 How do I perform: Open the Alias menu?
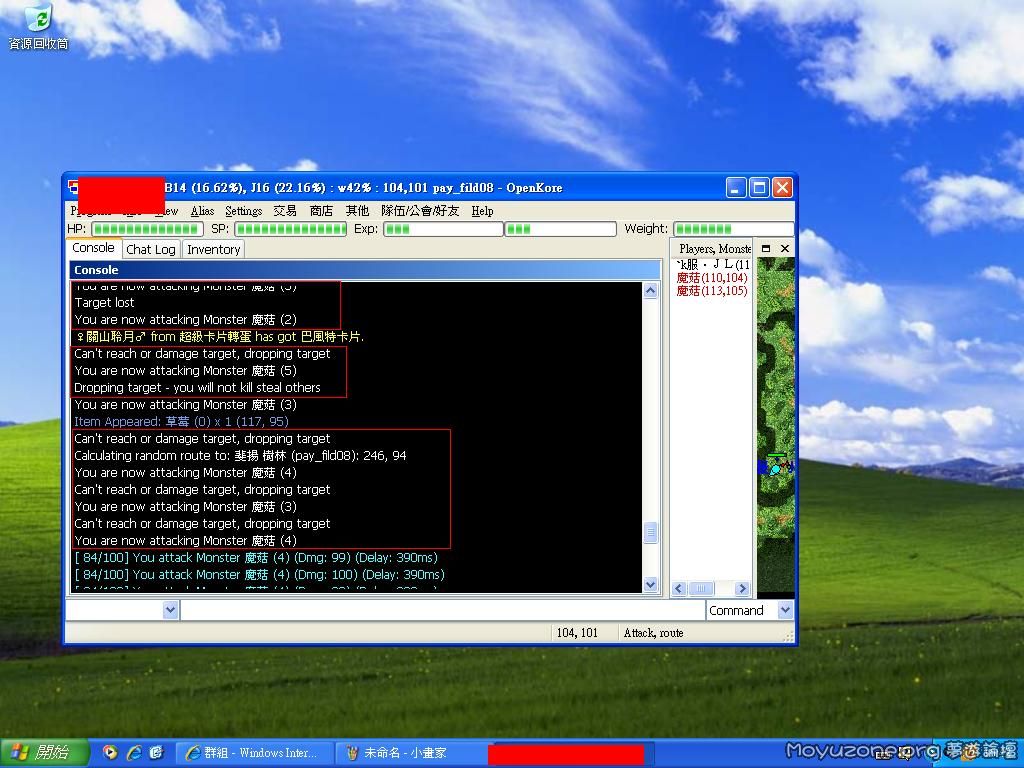202,211
